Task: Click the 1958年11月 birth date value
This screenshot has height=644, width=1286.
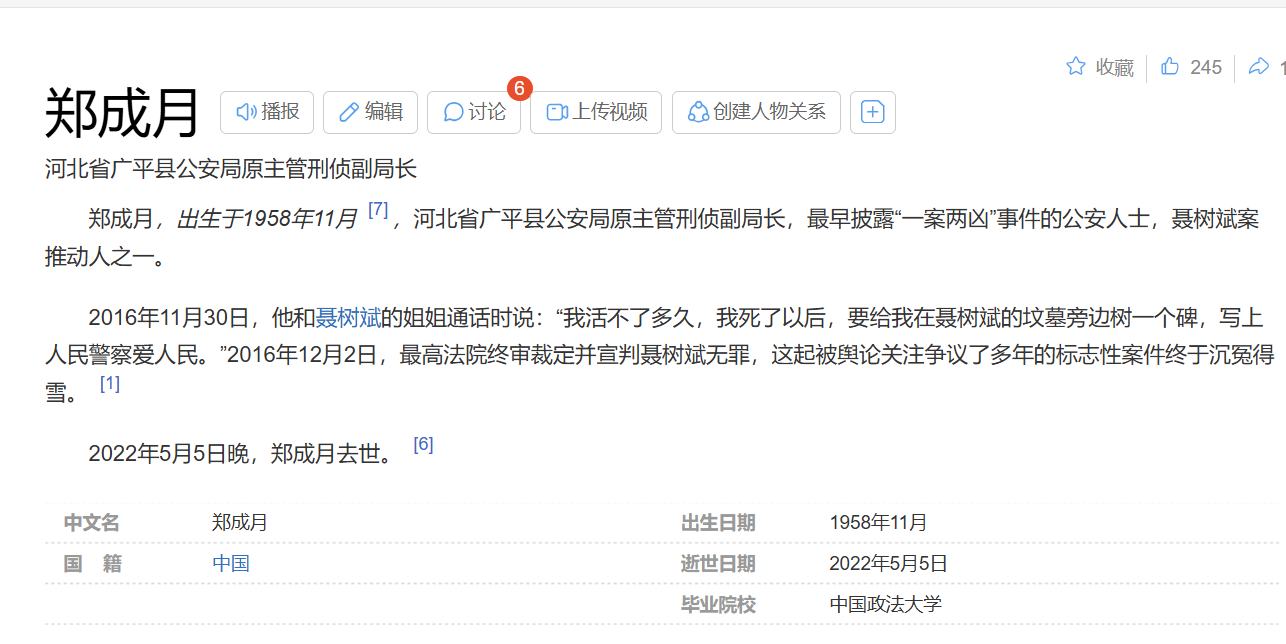Action: point(879,522)
